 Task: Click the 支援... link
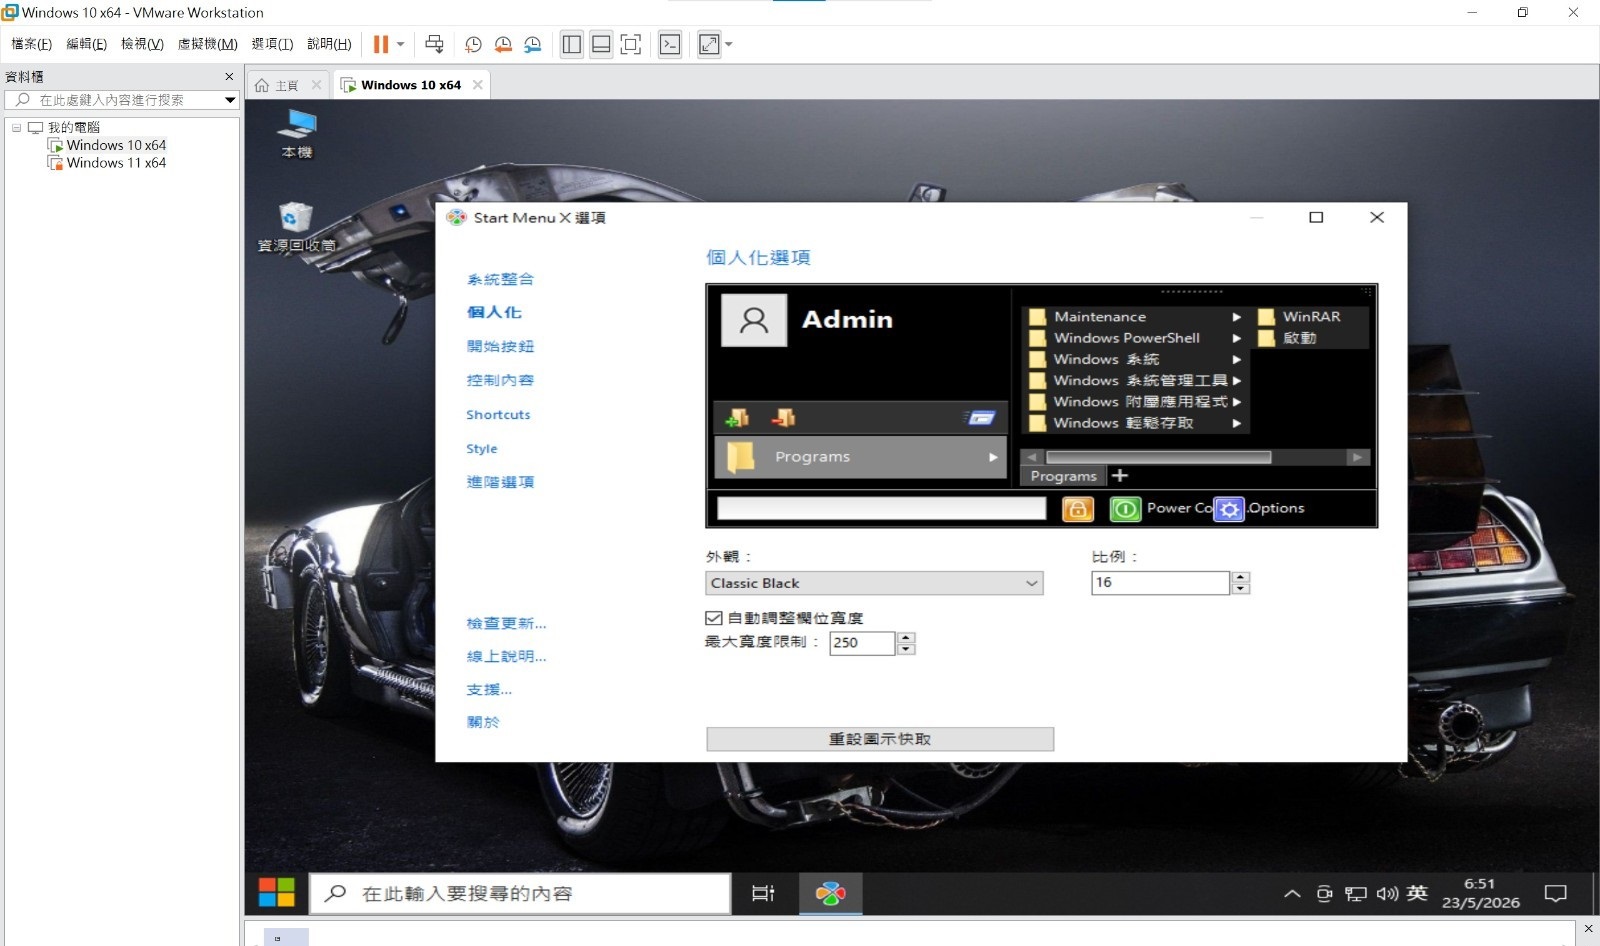click(x=489, y=689)
